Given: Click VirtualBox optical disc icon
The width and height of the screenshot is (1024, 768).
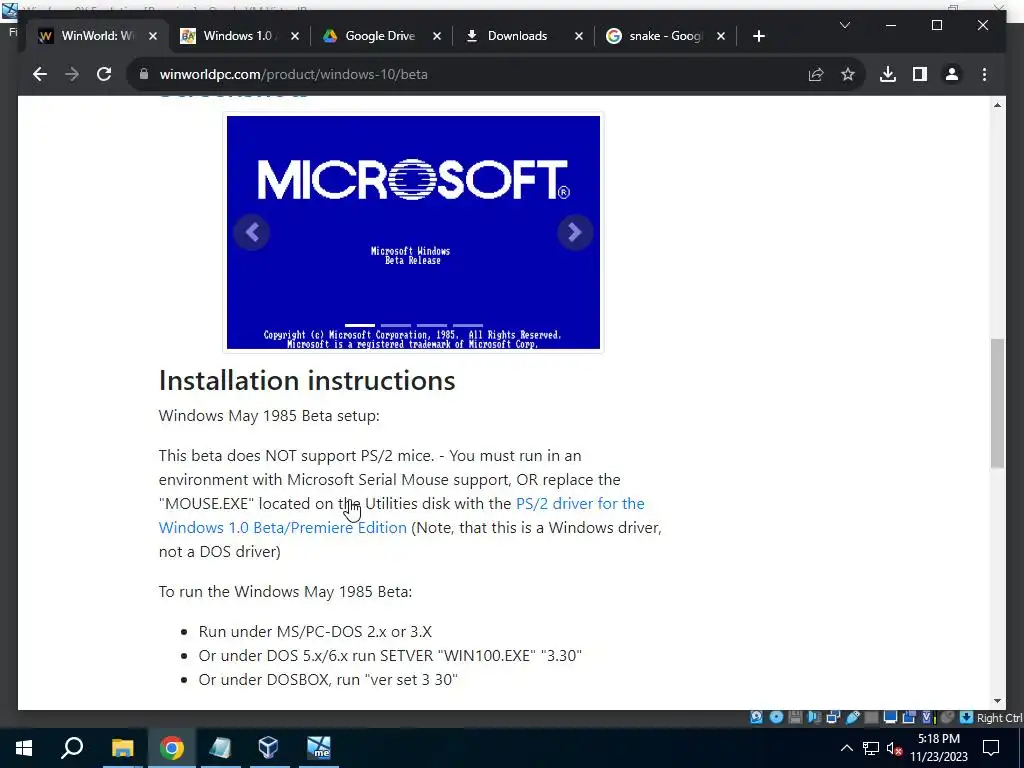Looking at the screenshot, I should click(x=776, y=718).
